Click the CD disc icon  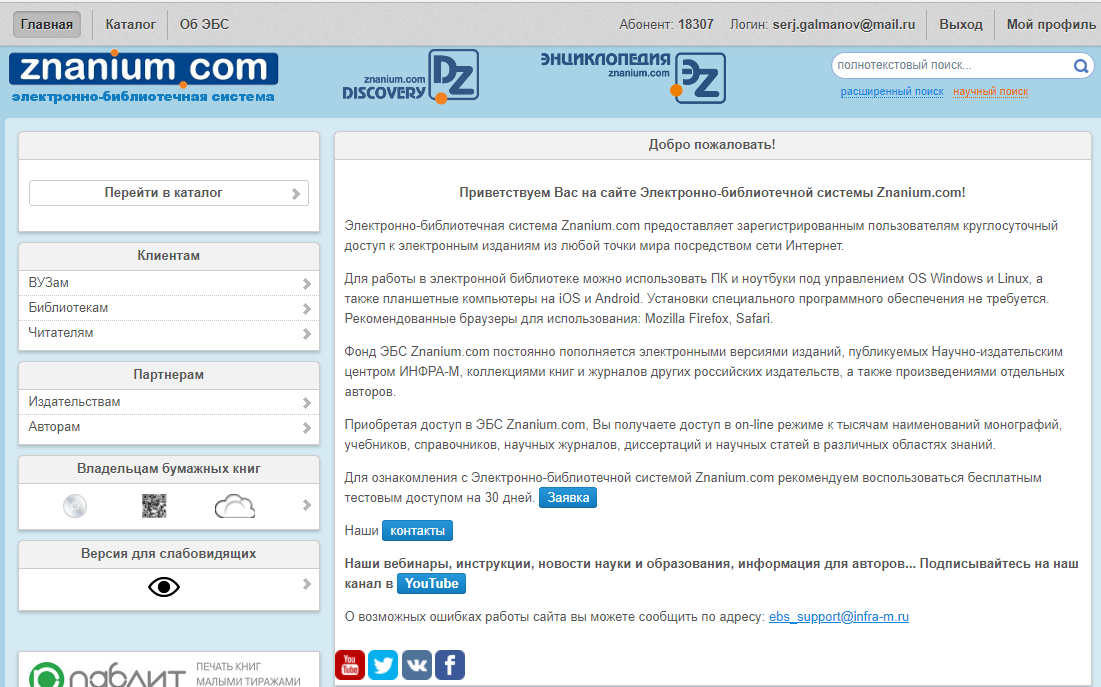(x=75, y=506)
